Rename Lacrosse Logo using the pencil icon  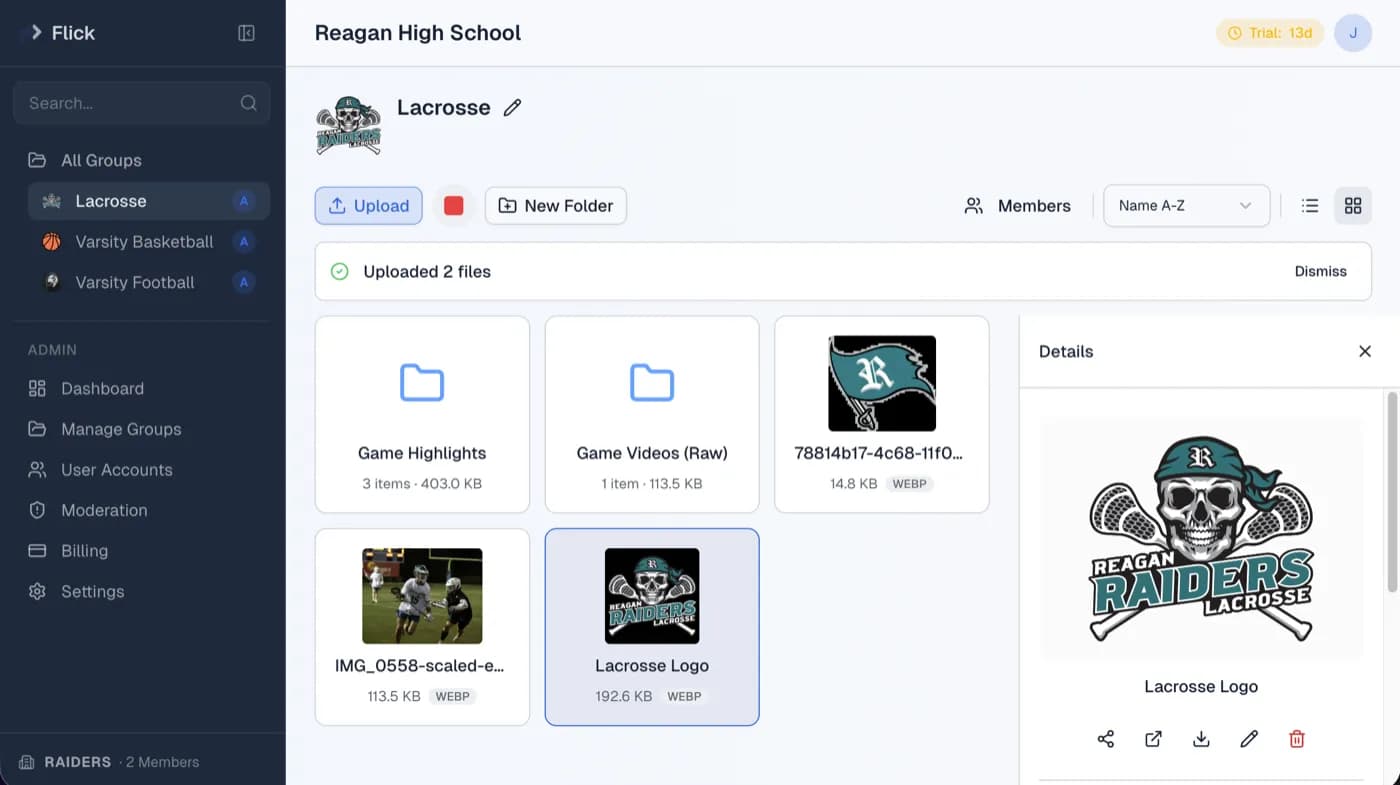(x=1249, y=739)
